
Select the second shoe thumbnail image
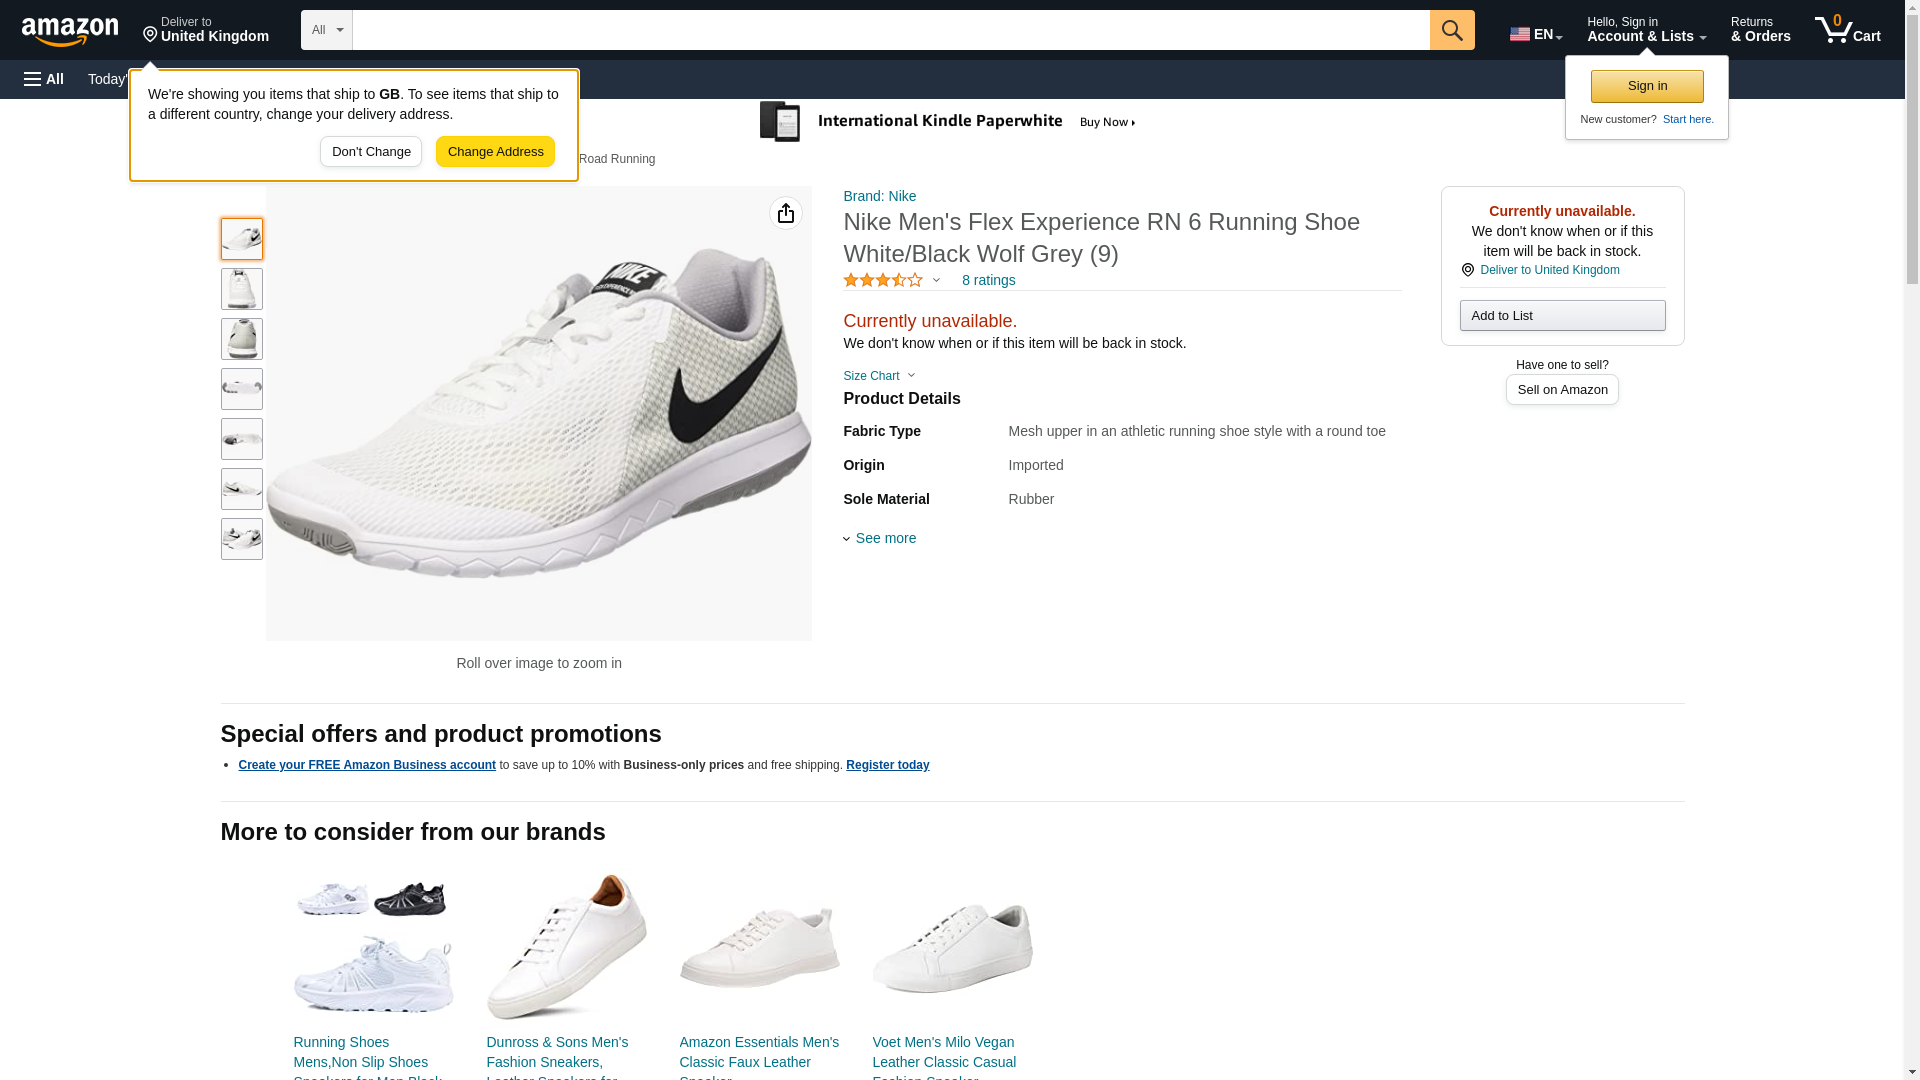[242, 289]
